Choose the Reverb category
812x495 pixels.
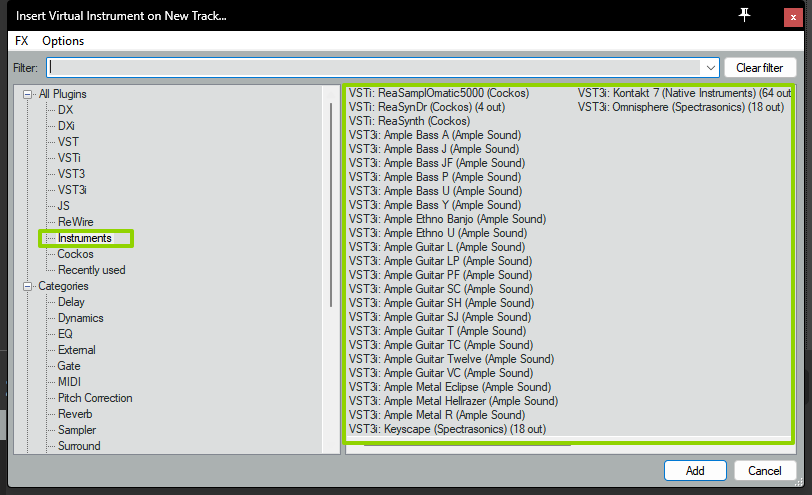point(75,414)
